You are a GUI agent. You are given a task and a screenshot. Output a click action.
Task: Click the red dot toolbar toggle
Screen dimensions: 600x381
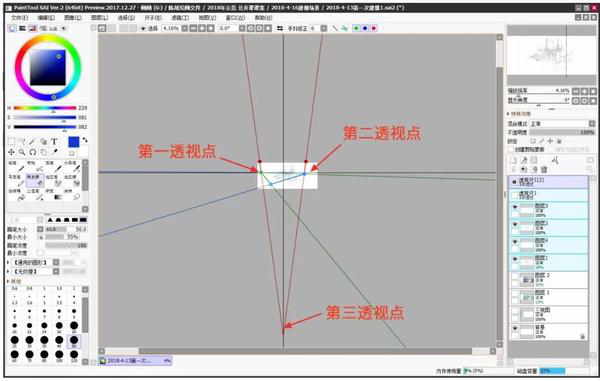[374, 28]
